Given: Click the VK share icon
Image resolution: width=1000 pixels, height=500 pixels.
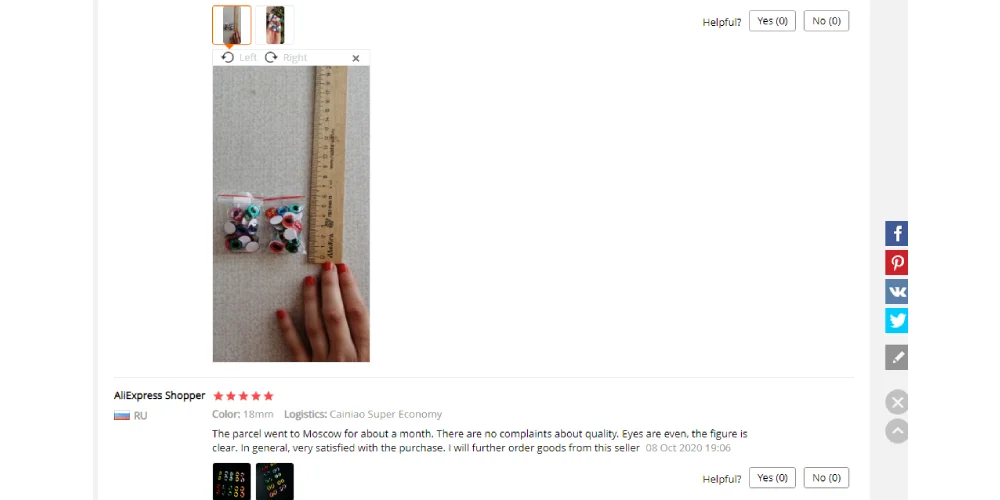Looking at the screenshot, I should tap(896, 291).
